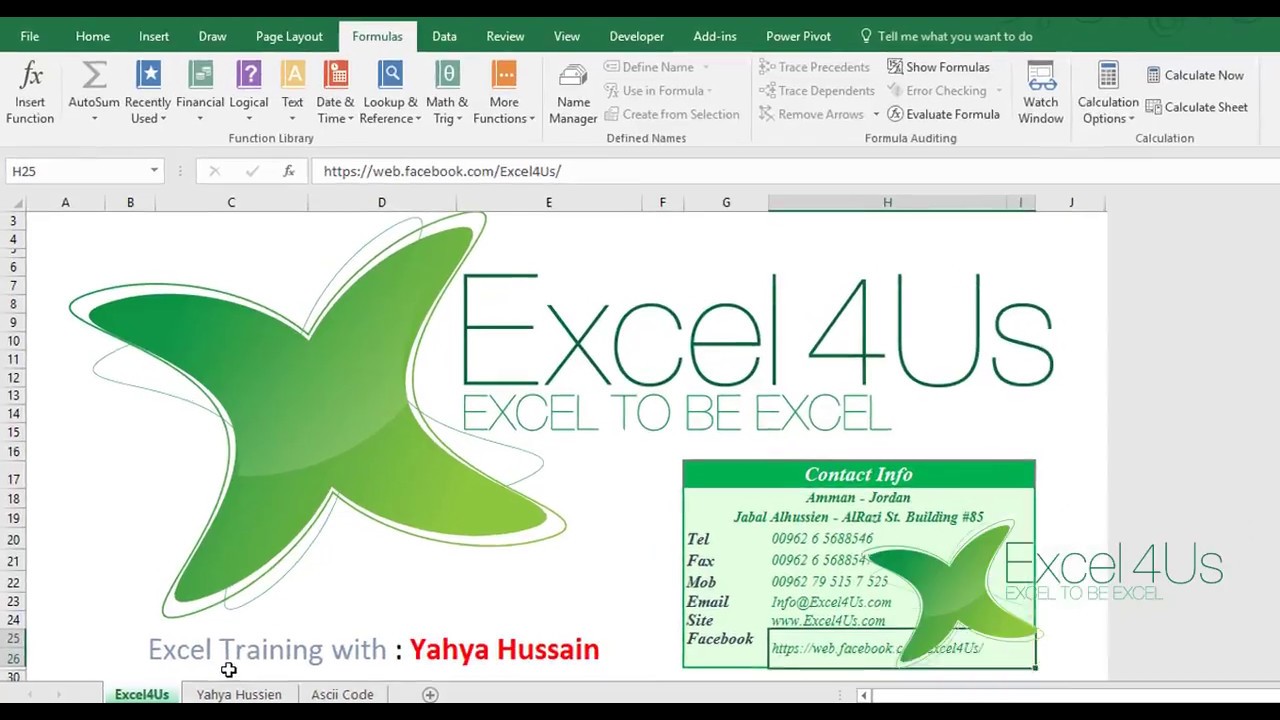This screenshot has width=1280, height=720.
Task: Click the AutoSum sigma icon
Action: point(94,75)
